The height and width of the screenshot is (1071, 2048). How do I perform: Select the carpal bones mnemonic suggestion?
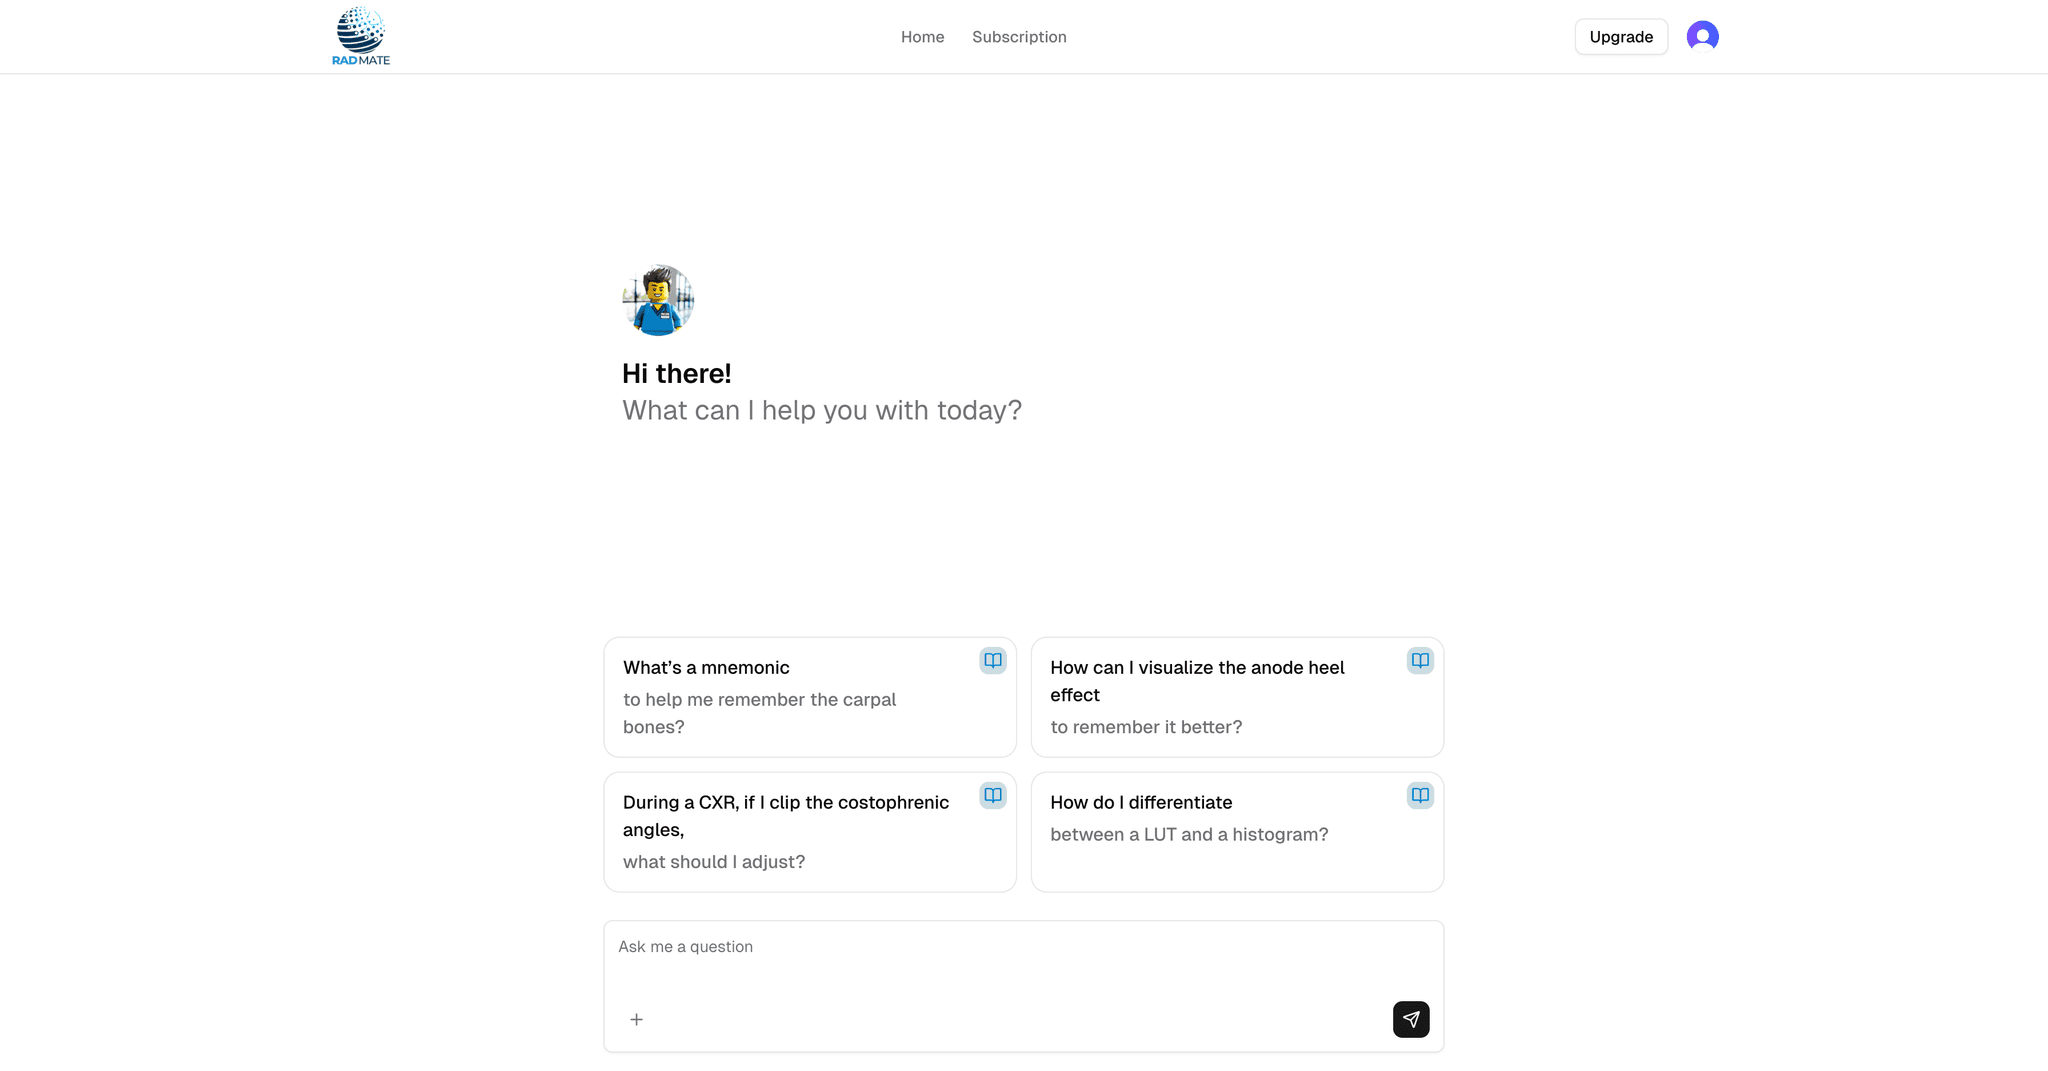(790, 698)
